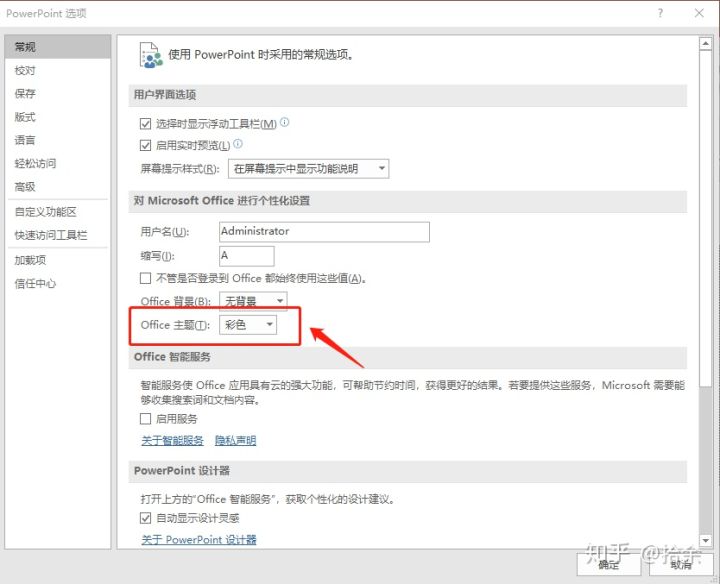Viewport: 720px width, 584px height.
Task: Click info icon next to 选择时显示浮动工具栏
Action: pos(285,122)
